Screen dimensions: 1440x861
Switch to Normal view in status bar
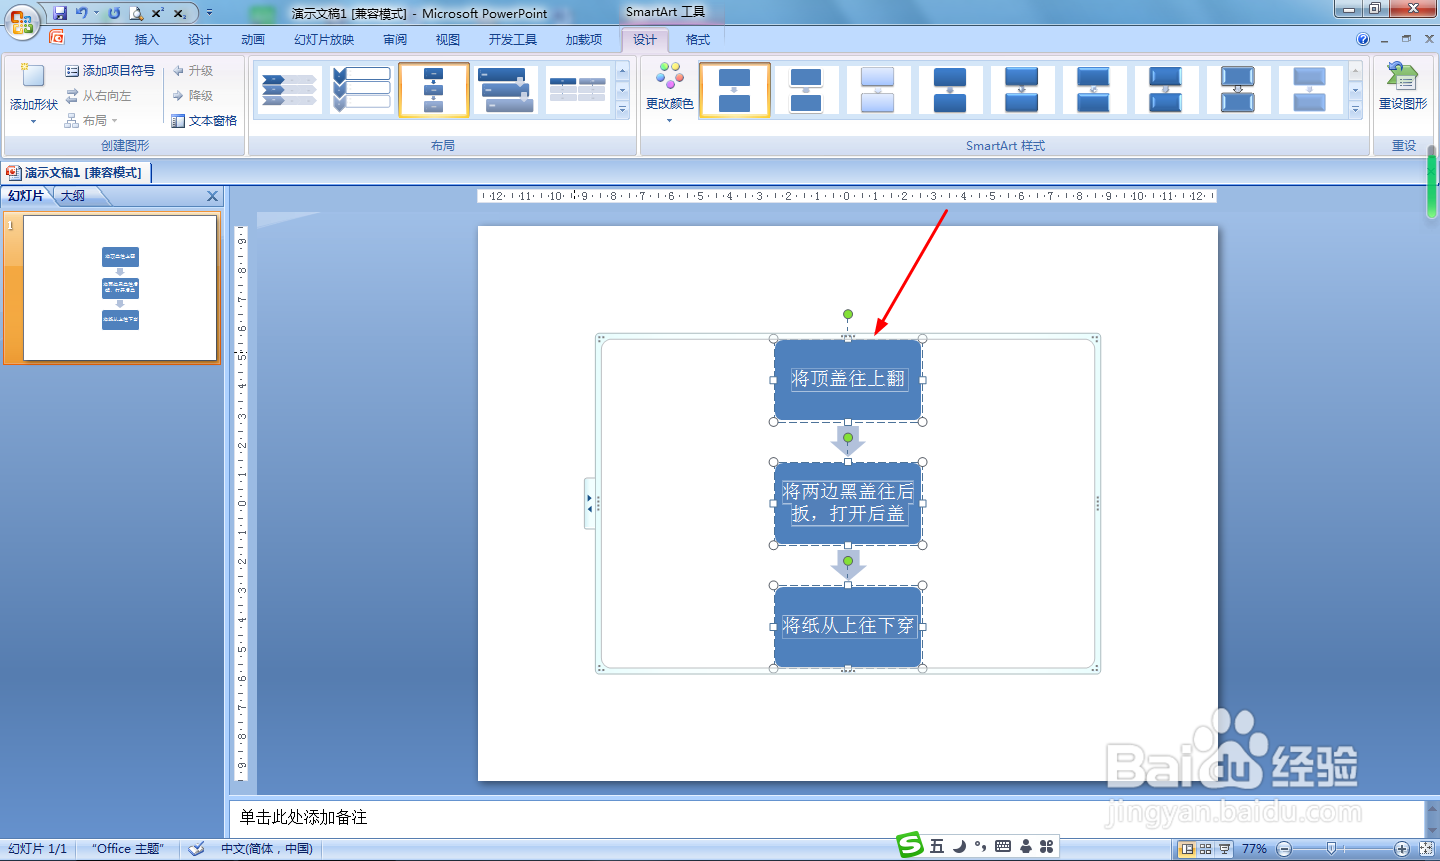pos(1187,849)
